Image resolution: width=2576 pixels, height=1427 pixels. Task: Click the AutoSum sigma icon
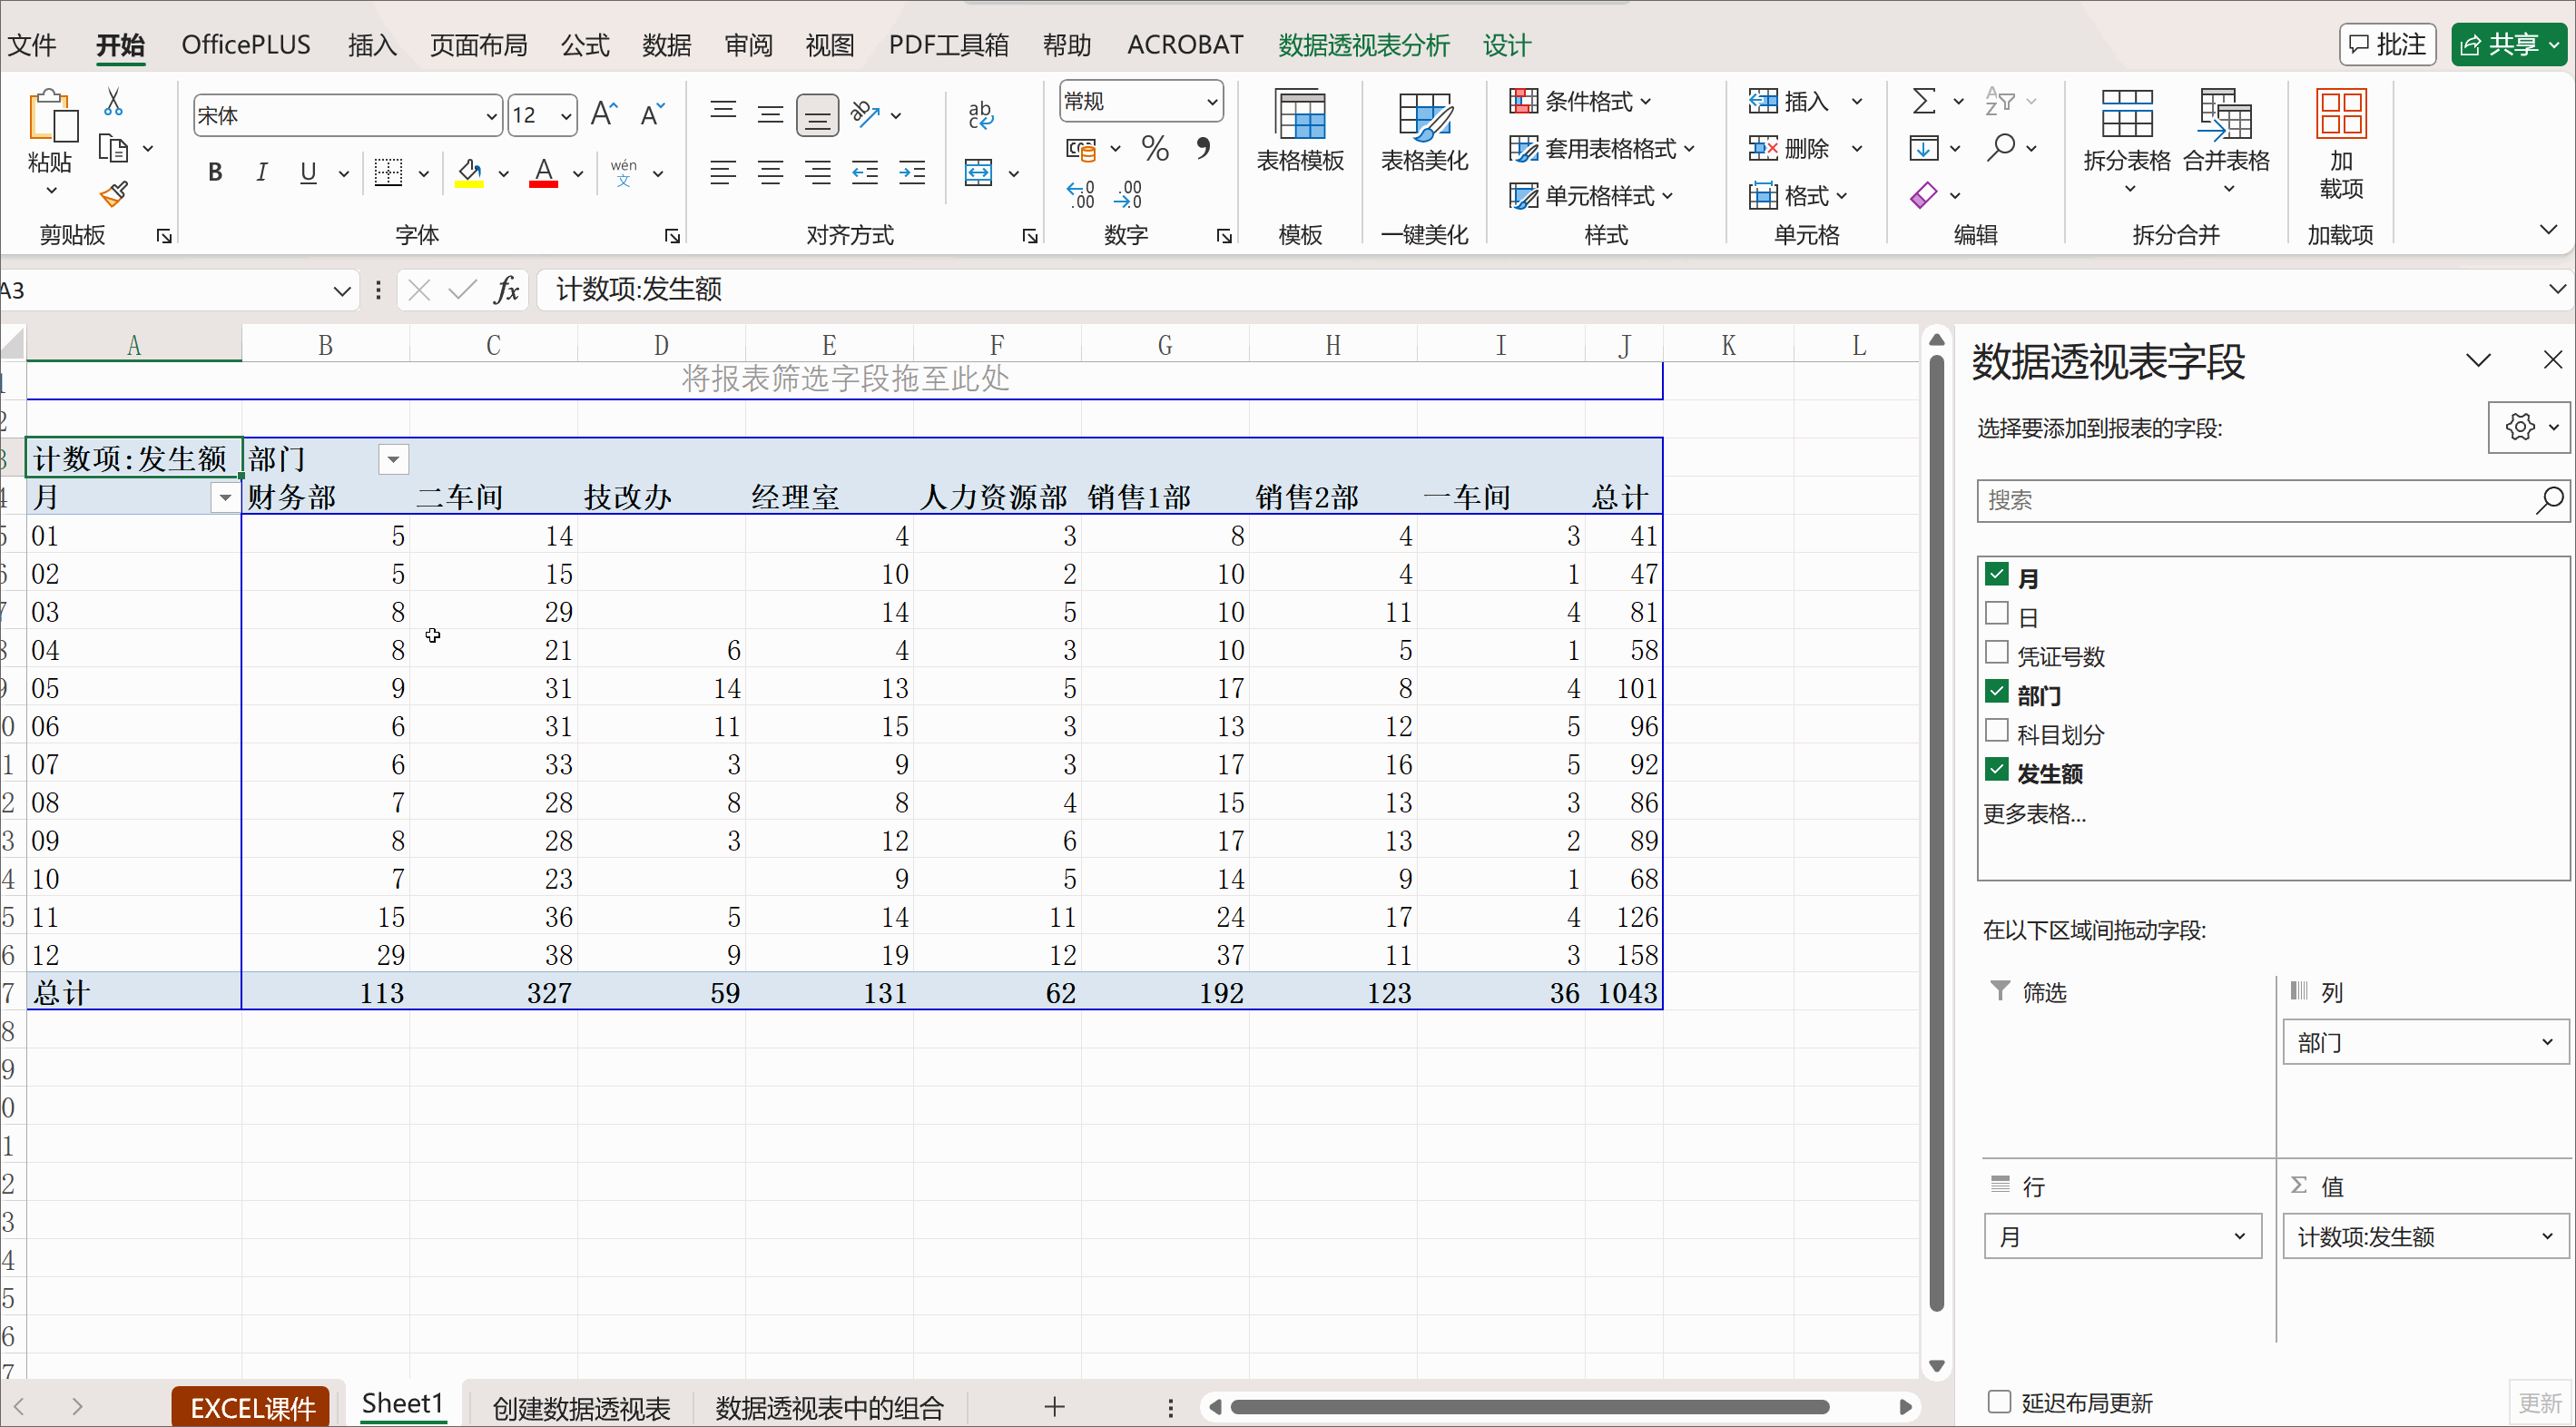(1923, 101)
